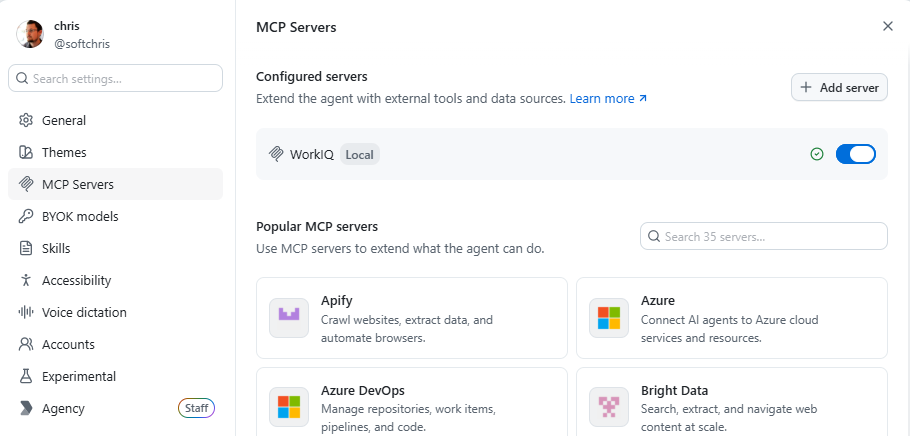910x436 pixels.
Task: Click the Apify logo icon
Action: [x=288, y=318]
